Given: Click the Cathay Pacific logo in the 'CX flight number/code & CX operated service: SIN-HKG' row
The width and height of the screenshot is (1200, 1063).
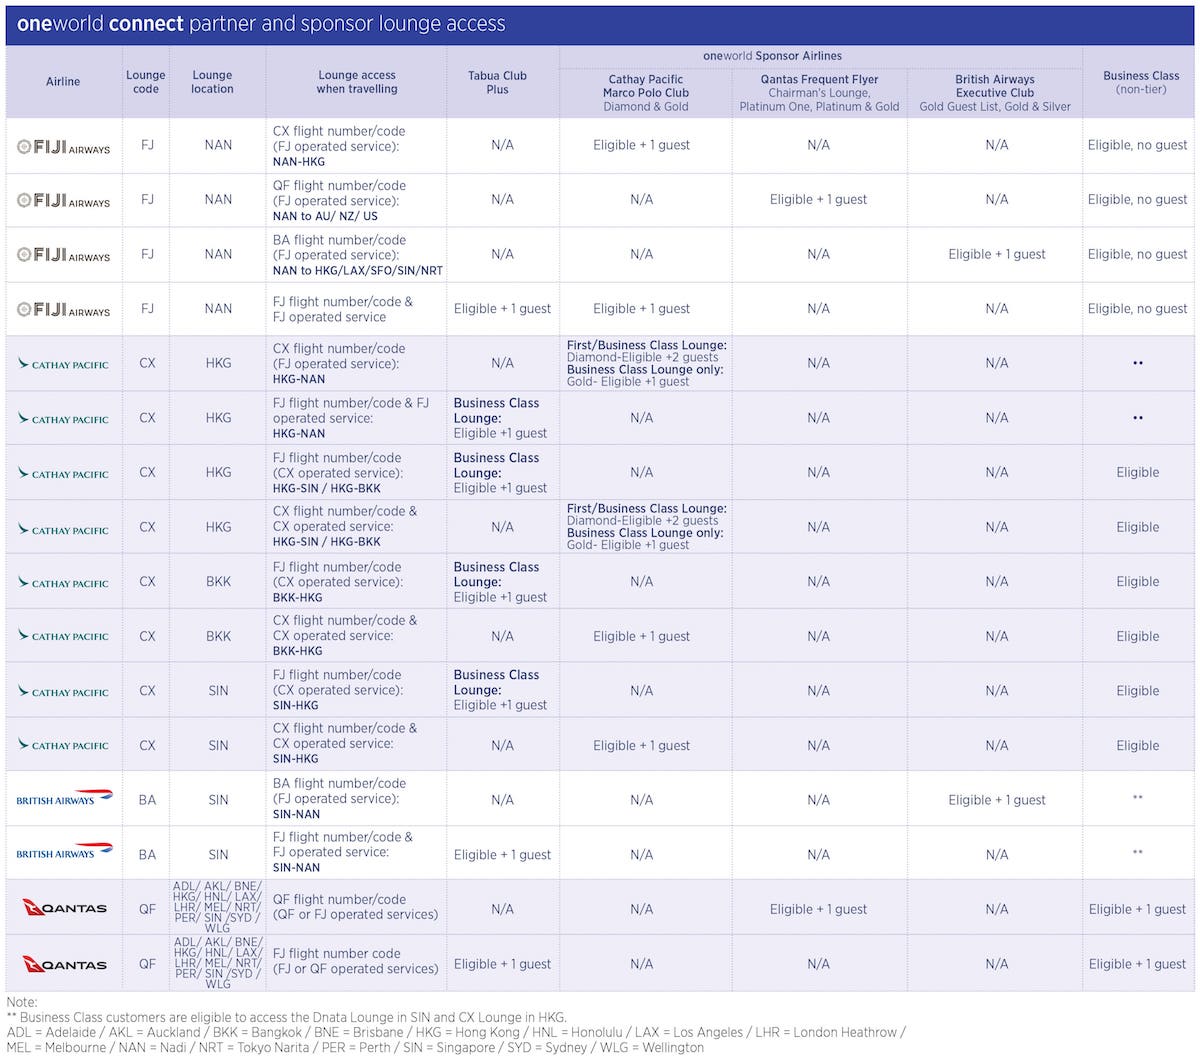Looking at the screenshot, I should click(x=63, y=745).
